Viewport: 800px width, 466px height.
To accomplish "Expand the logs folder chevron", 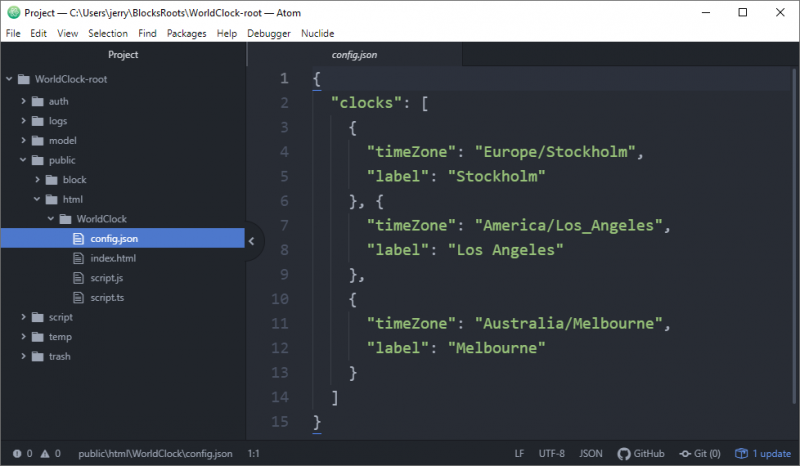I will coord(23,120).
